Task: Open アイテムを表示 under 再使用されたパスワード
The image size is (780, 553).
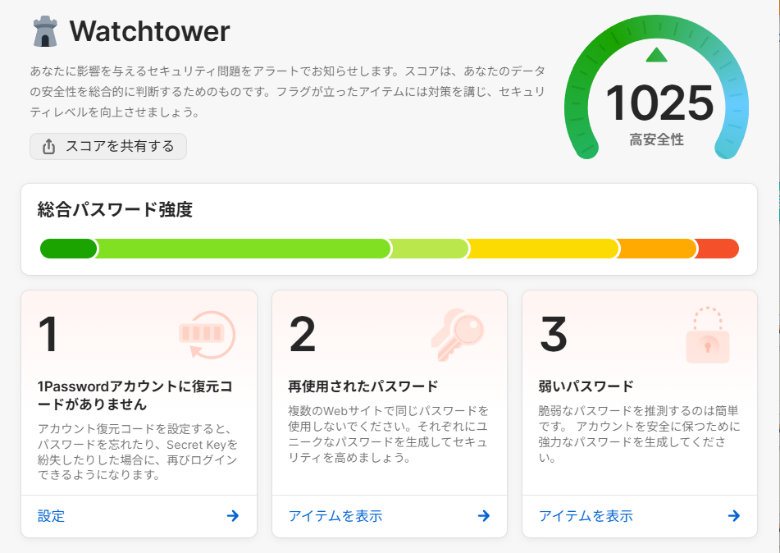Action: click(335, 516)
